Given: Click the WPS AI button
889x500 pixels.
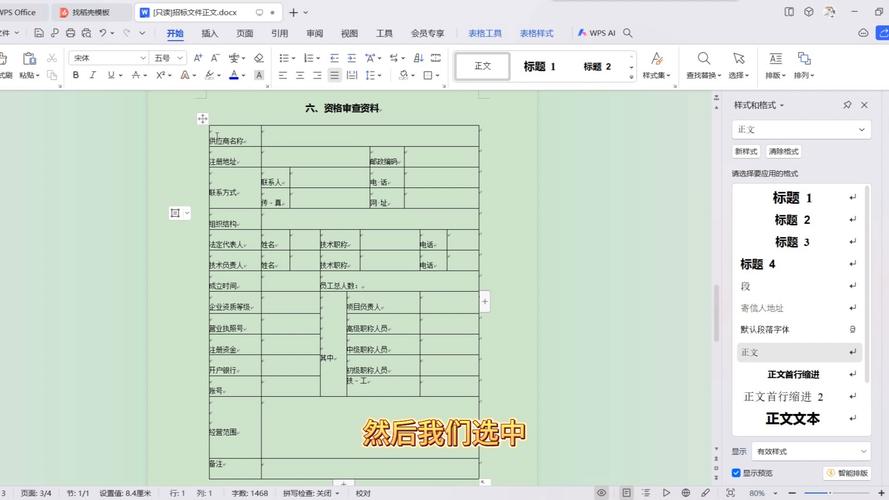Looking at the screenshot, I should click(596, 33).
